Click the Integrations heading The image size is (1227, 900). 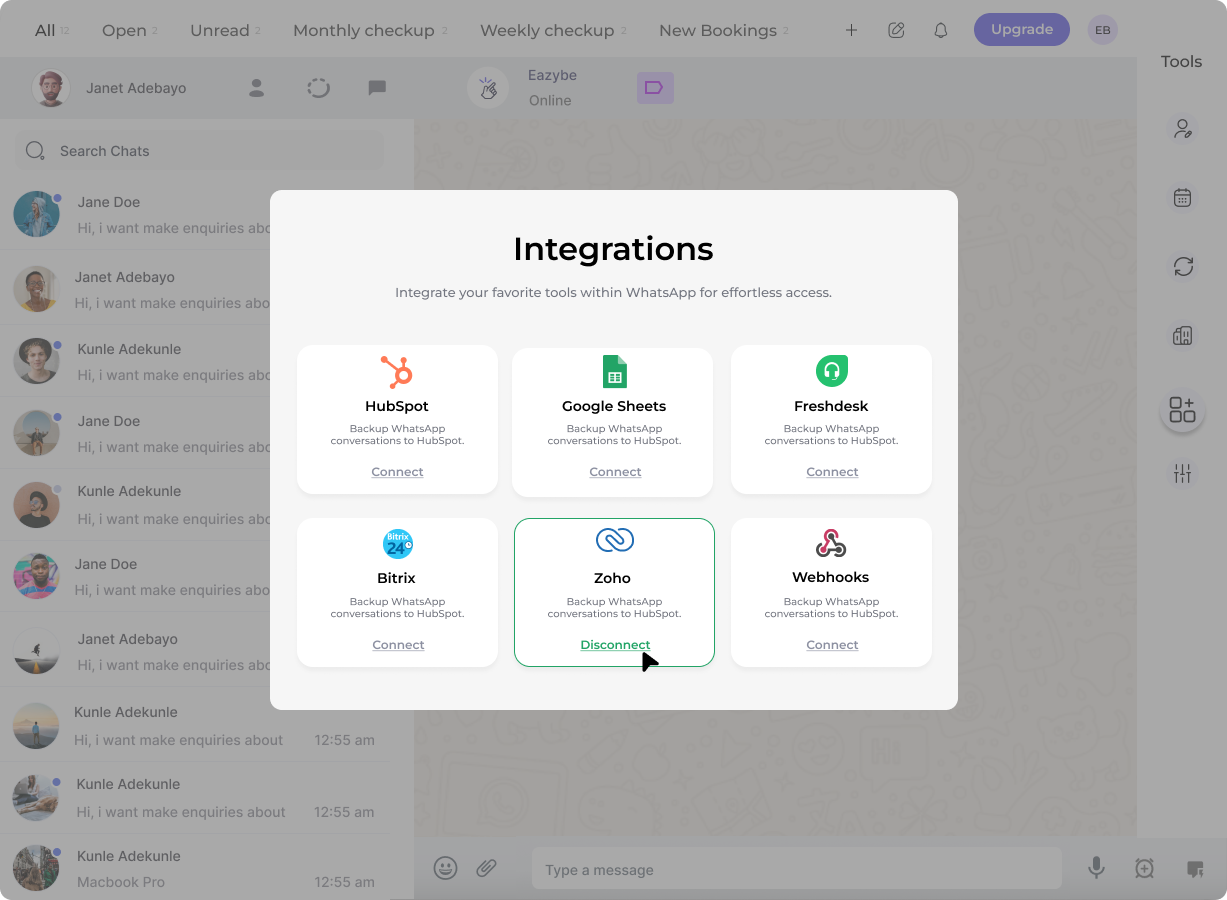tap(613, 248)
